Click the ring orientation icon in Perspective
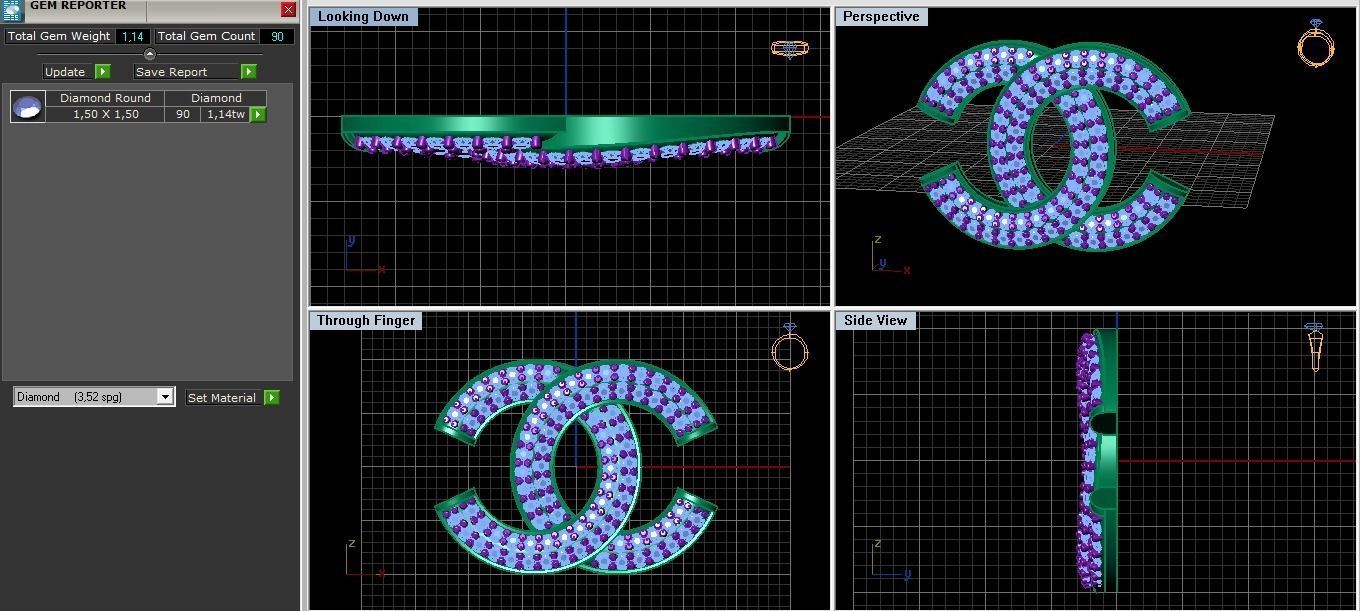The image size is (1360, 611). [1315, 42]
